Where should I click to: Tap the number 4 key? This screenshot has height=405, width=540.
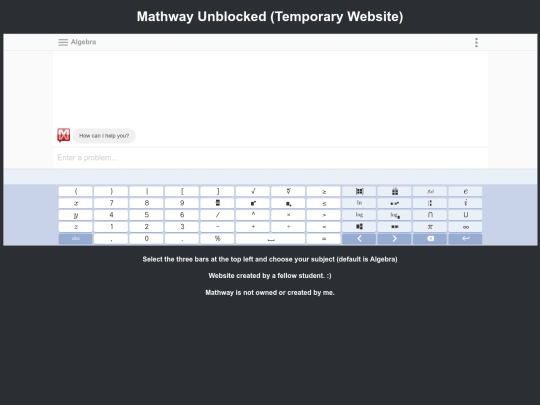click(111, 215)
